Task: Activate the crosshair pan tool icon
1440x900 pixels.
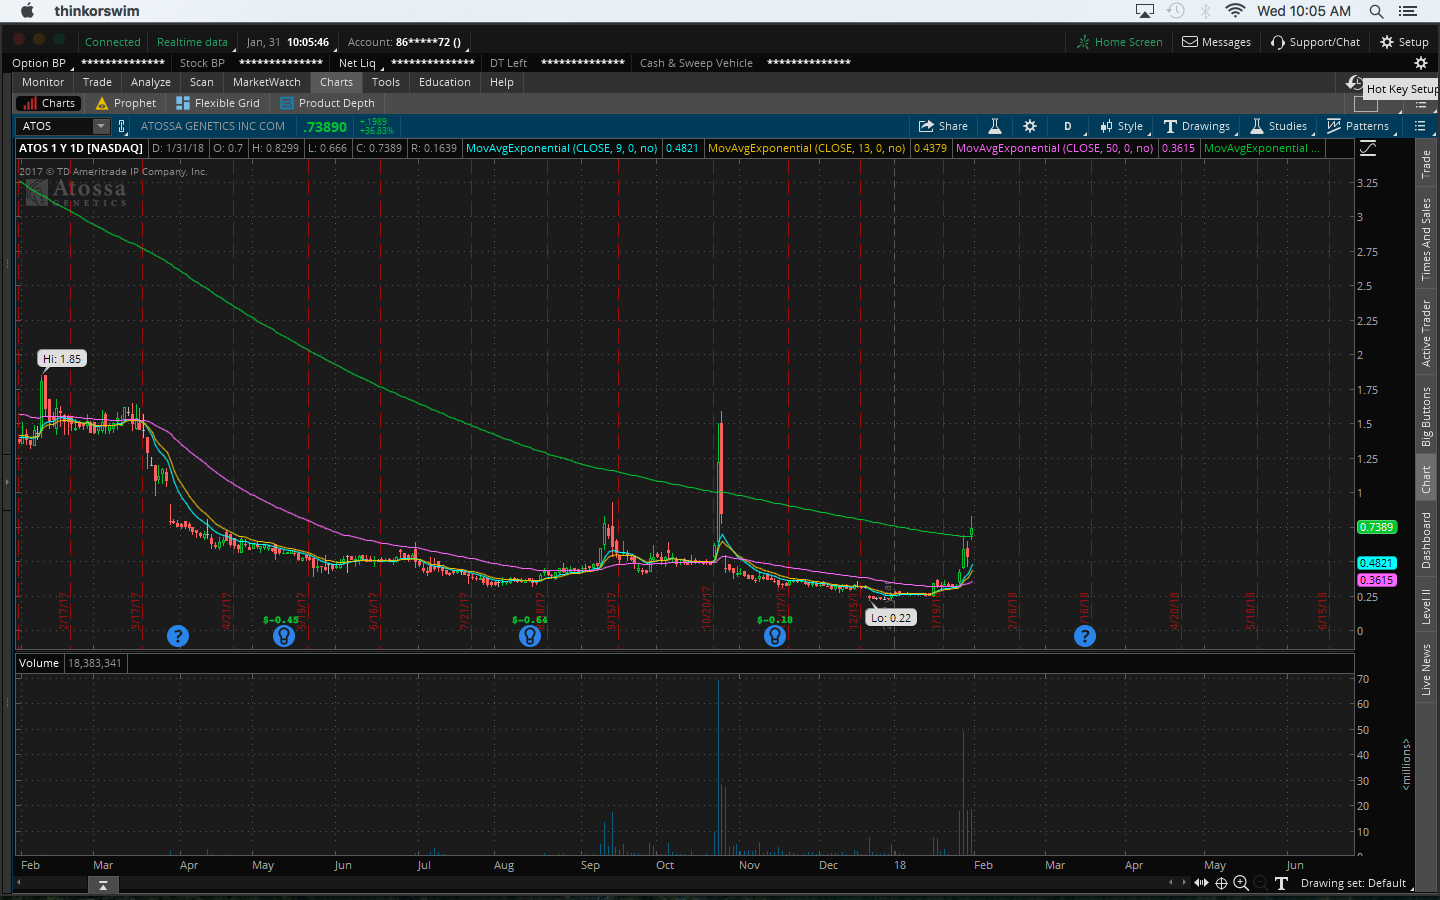Action: (x=1221, y=883)
